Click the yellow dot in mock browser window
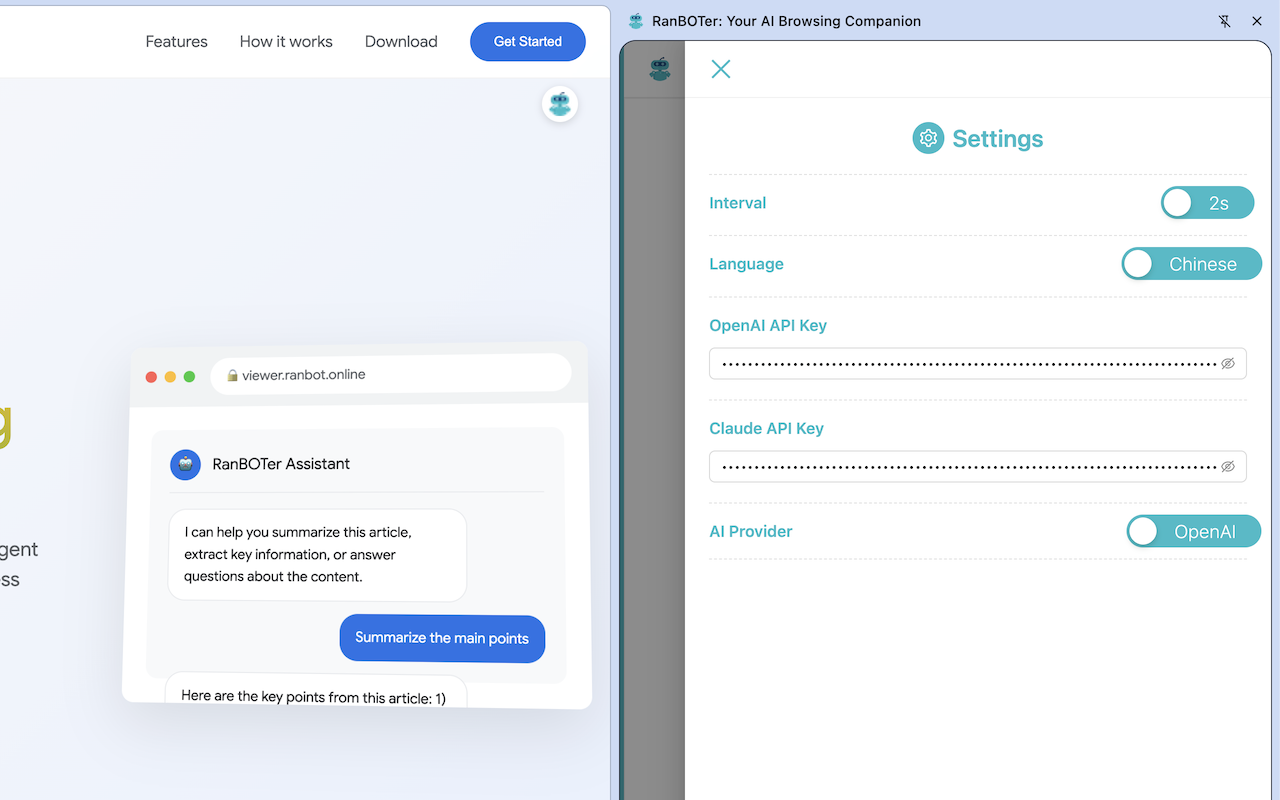This screenshot has width=1280, height=800. point(170,377)
